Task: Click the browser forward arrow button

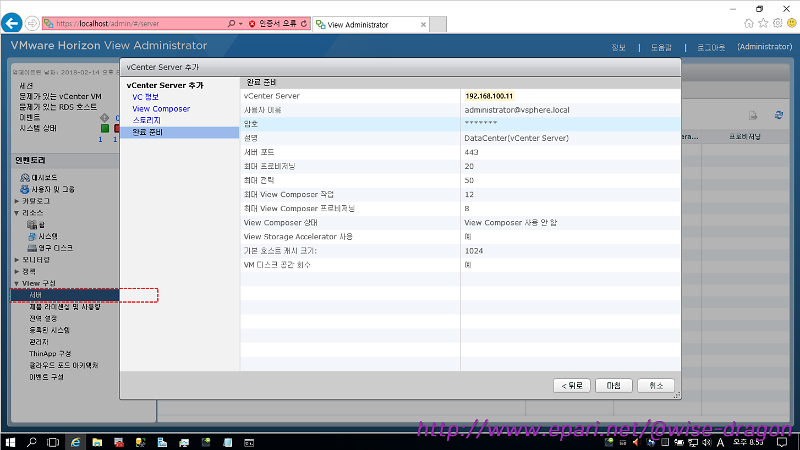Action: click(32, 23)
